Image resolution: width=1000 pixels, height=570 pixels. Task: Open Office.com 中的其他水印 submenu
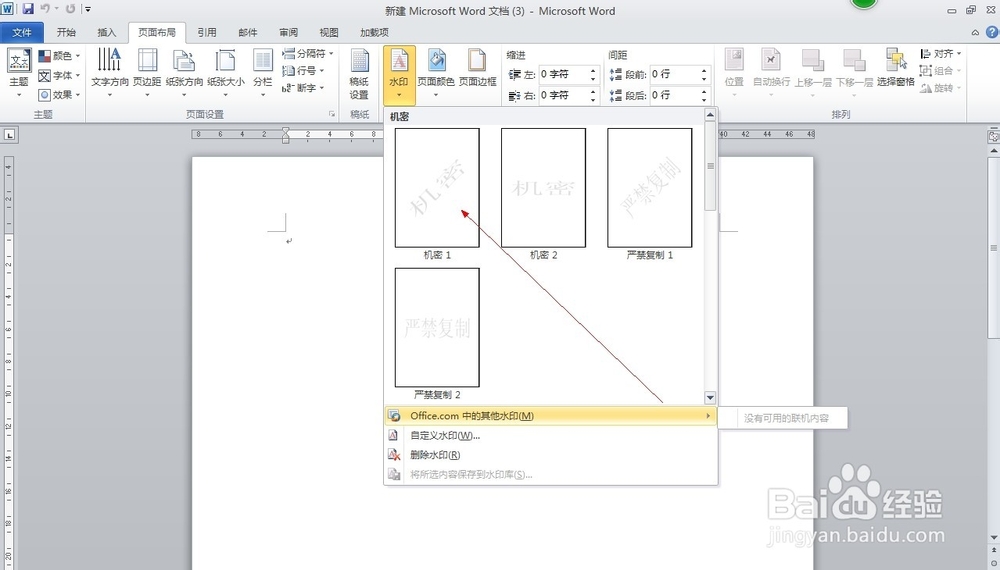[551, 416]
